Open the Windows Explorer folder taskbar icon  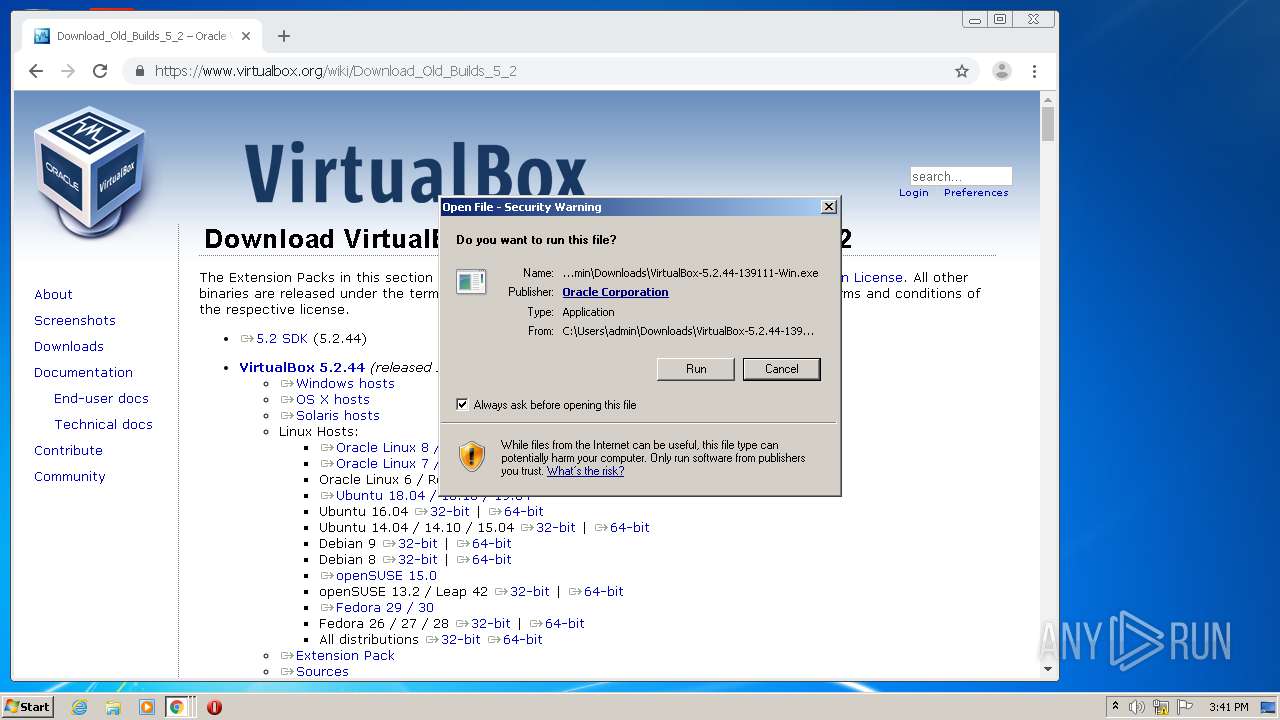click(113, 707)
